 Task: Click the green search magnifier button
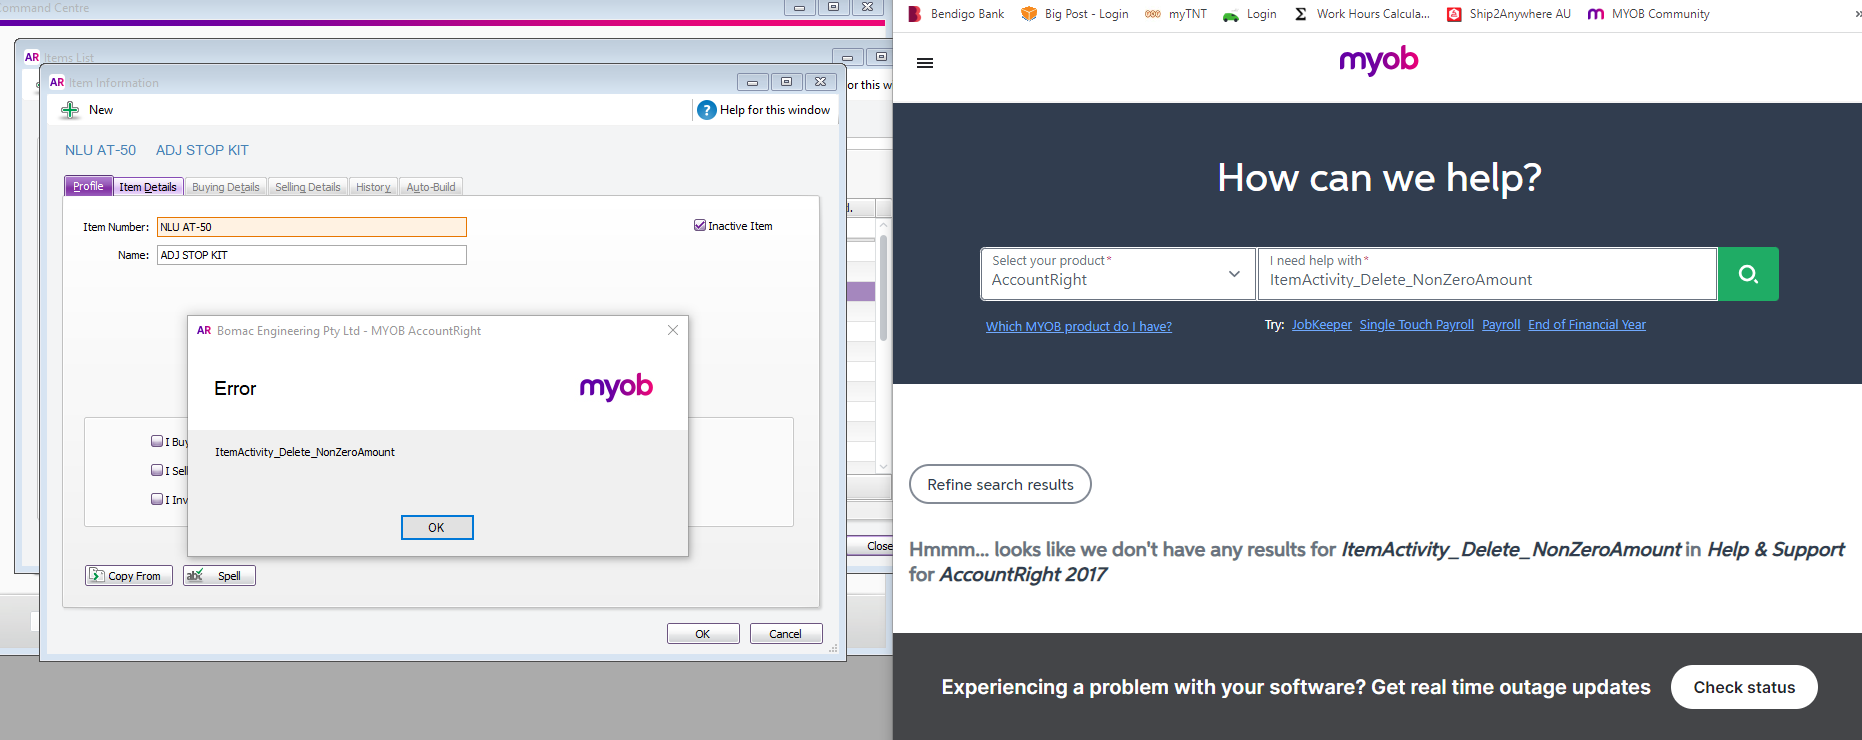pos(1747,274)
